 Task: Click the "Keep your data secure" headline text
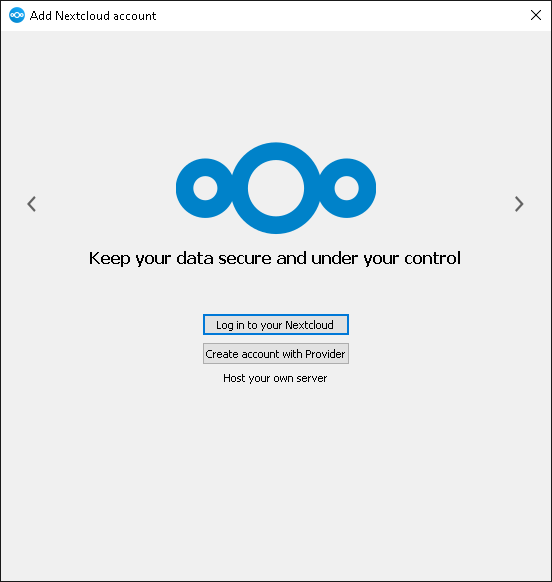[275, 258]
